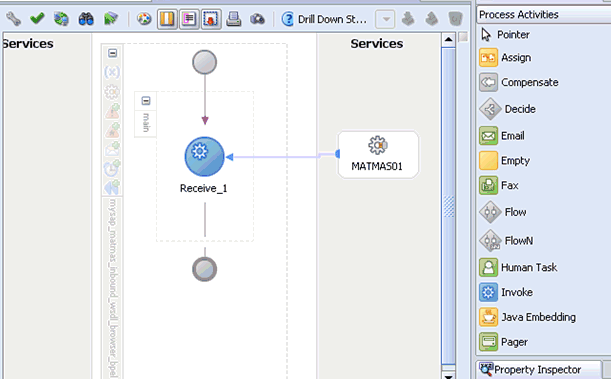
Task: Click the camera snapshot icon
Action: tap(258, 19)
